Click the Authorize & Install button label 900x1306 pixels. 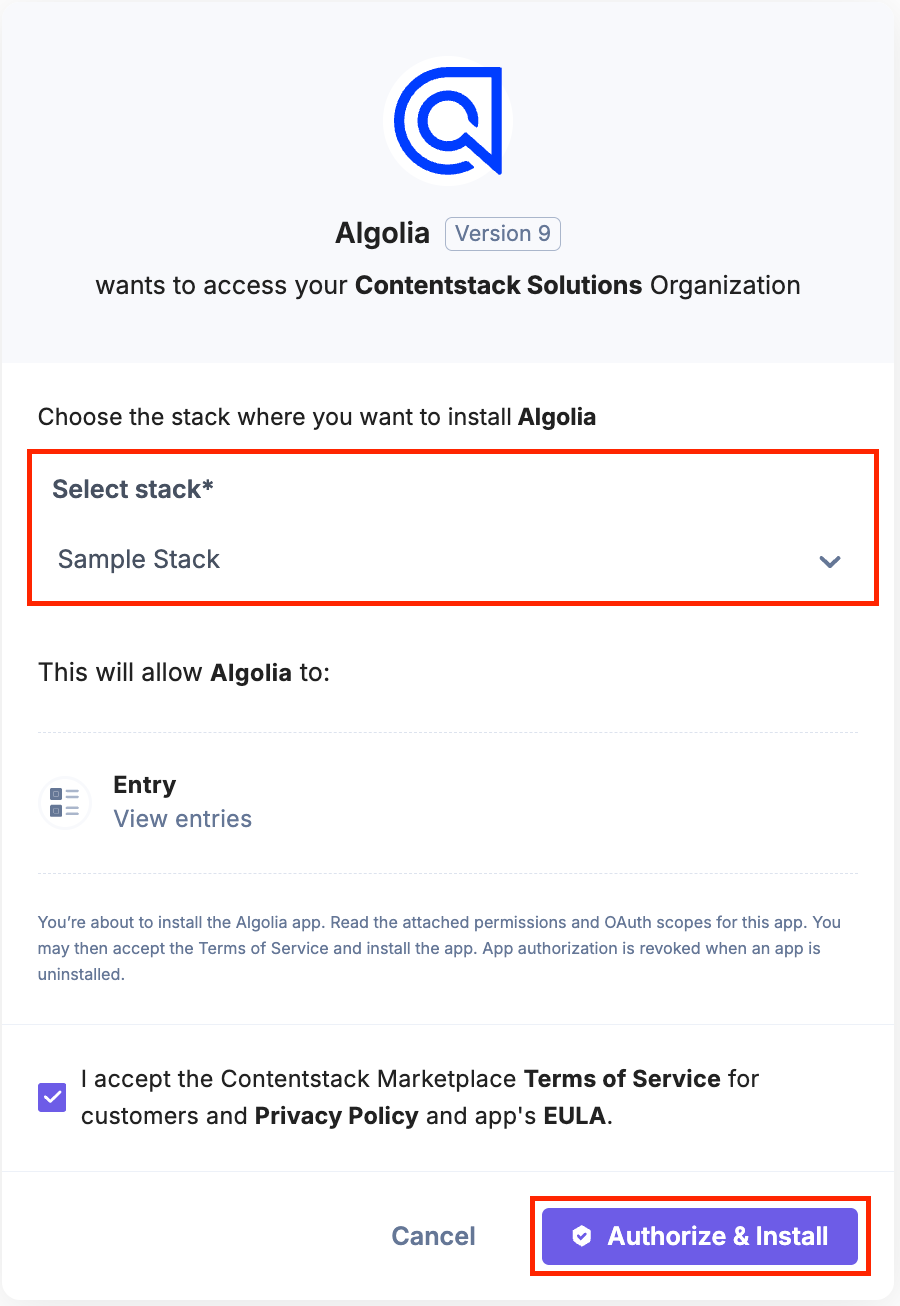tap(717, 1237)
